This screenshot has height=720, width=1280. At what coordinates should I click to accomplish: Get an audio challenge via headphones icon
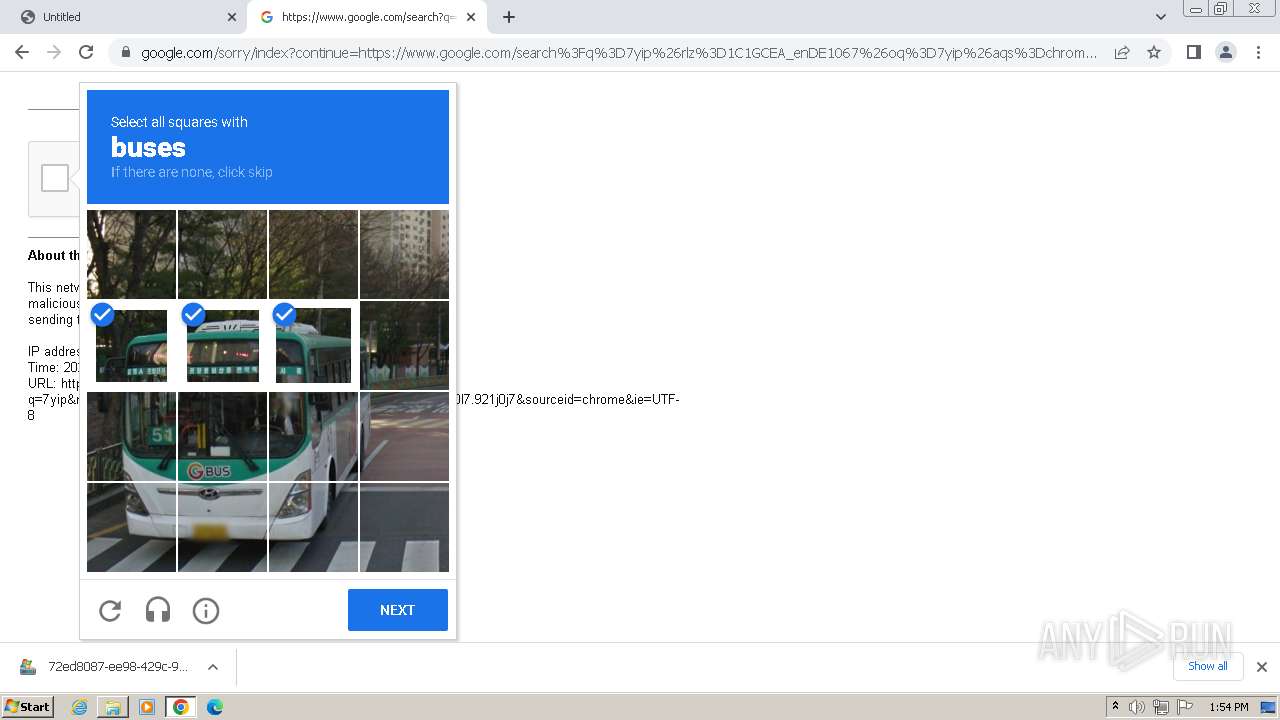pos(158,610)
